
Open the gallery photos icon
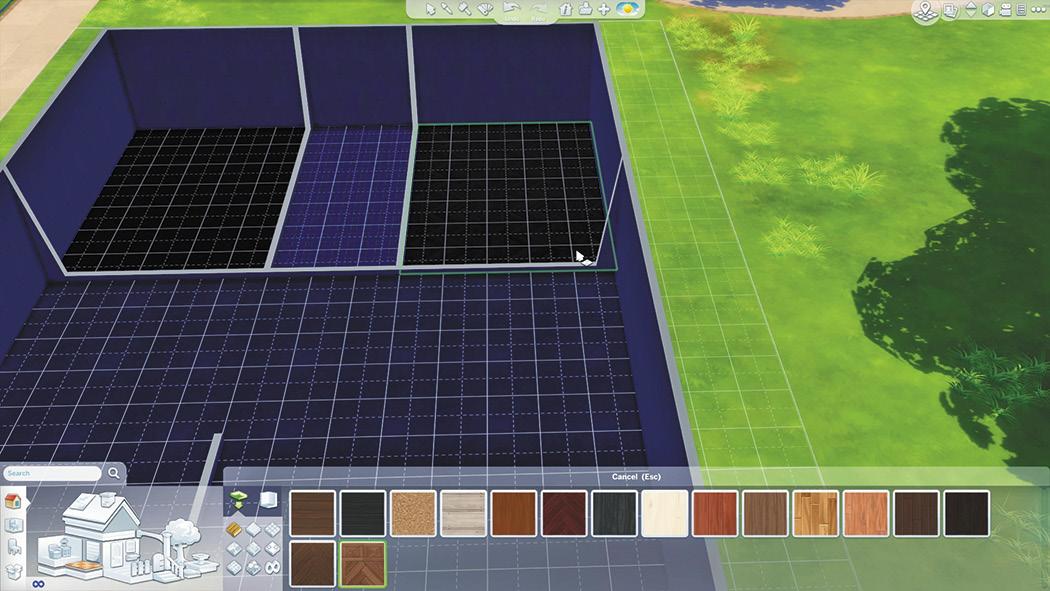click(x=950, y=11)
